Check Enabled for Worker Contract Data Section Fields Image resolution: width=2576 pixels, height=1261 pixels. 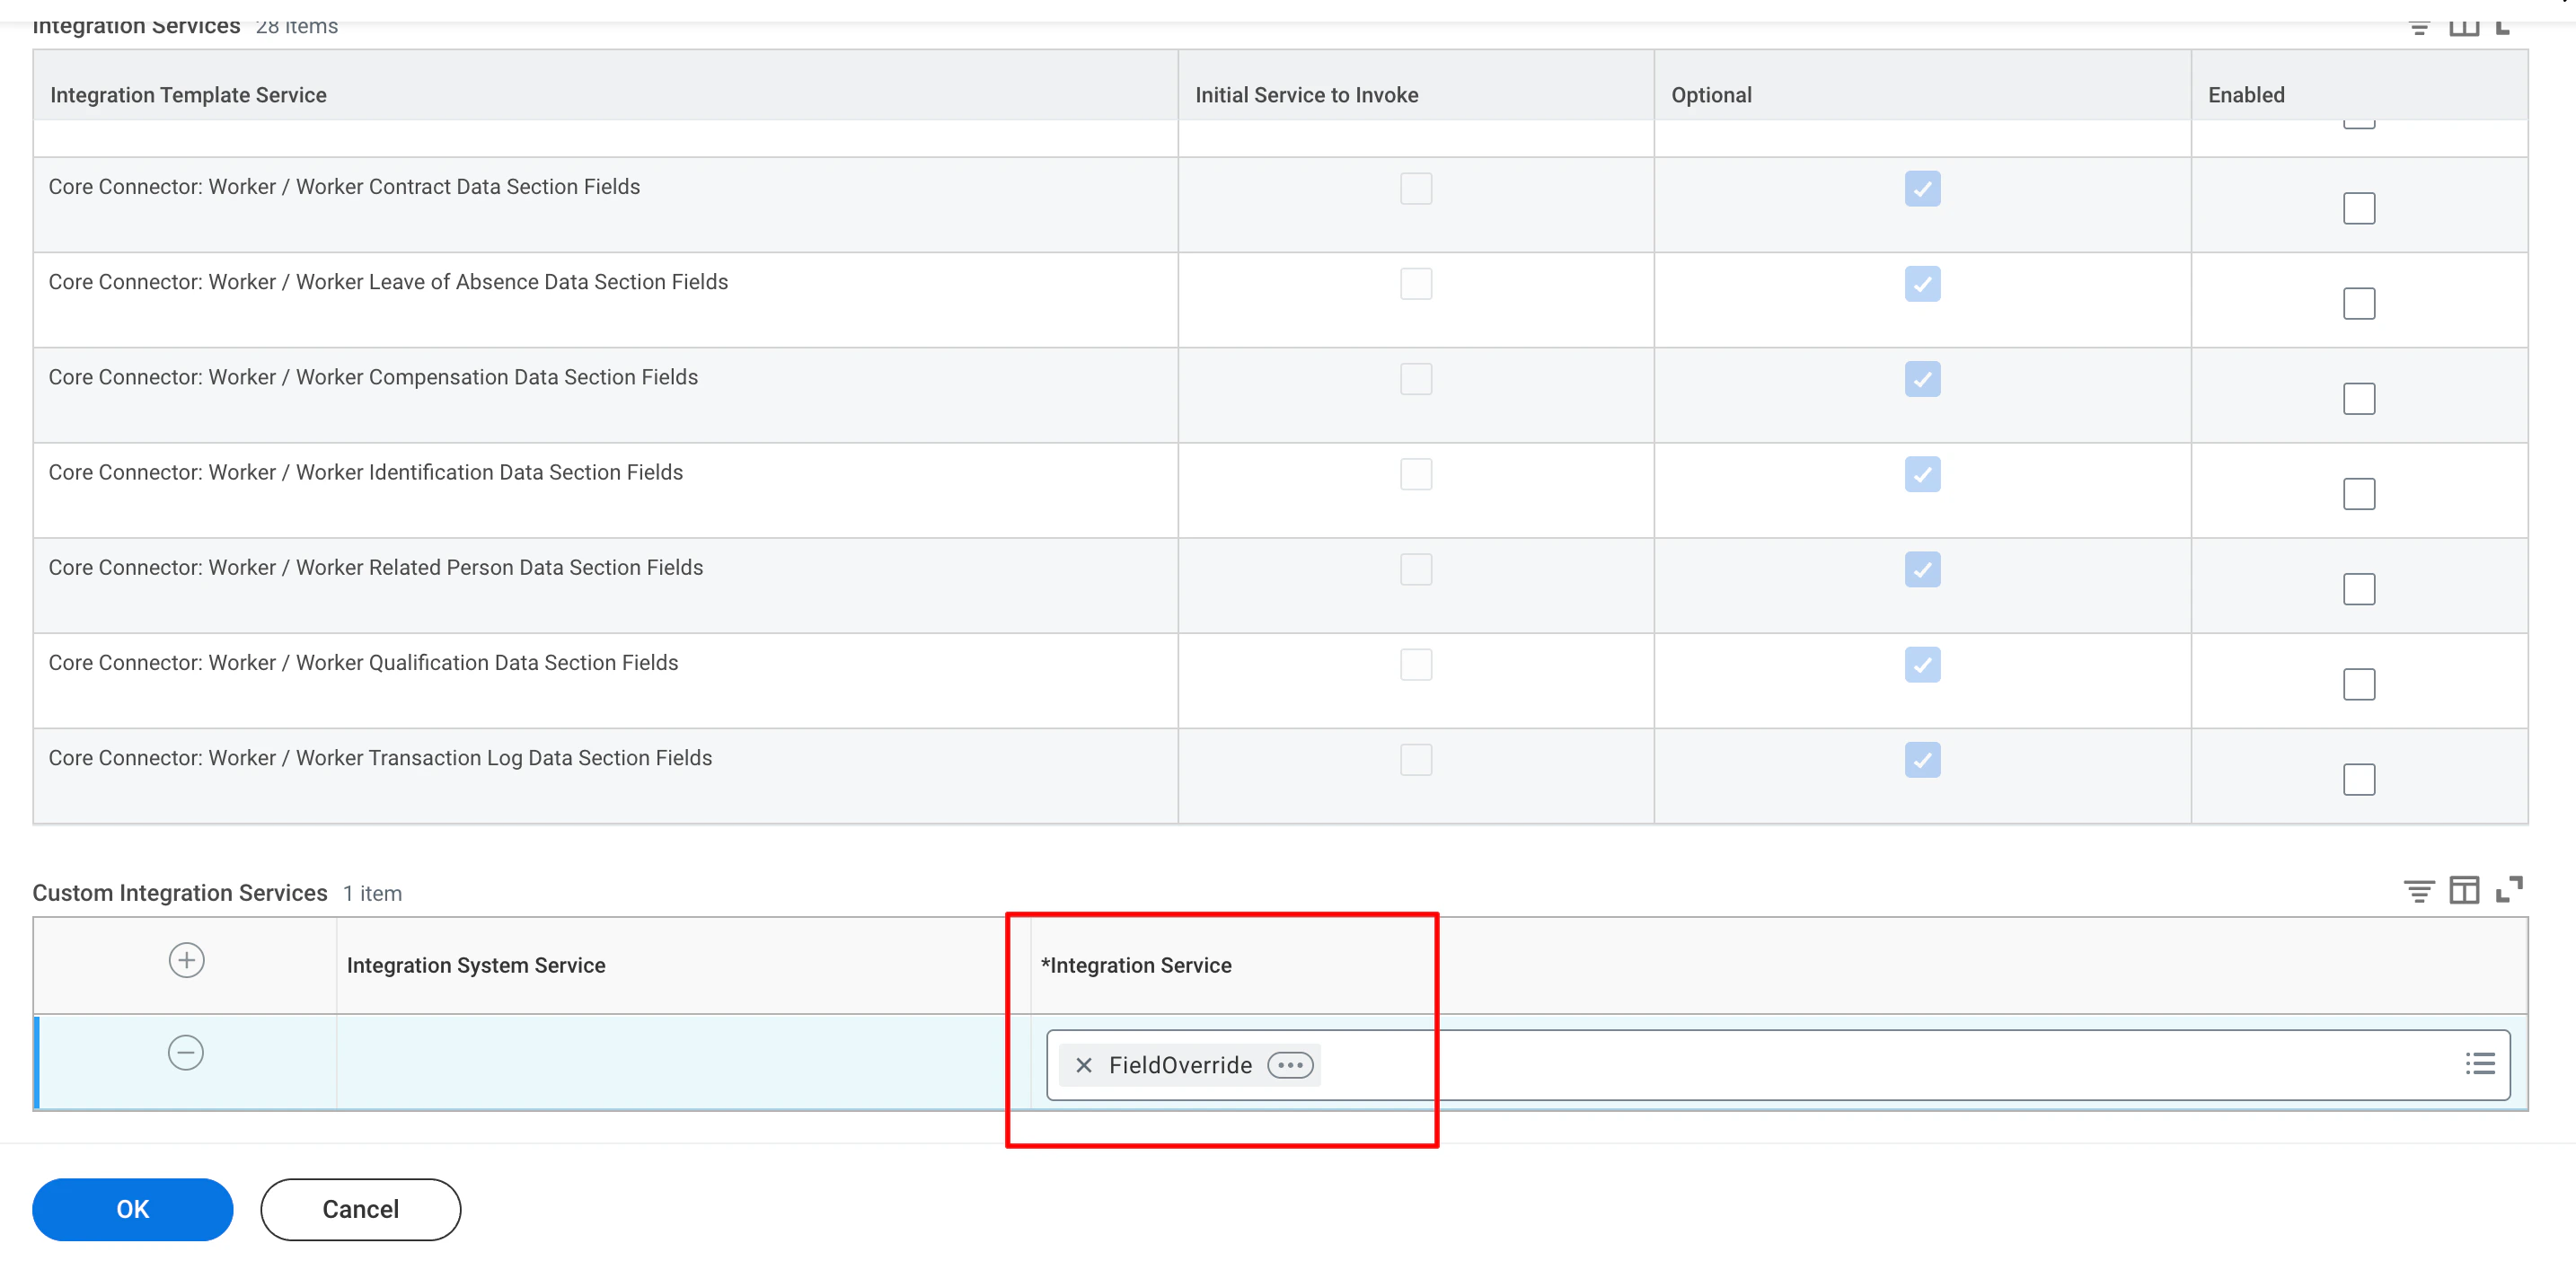click(2359, 208)
